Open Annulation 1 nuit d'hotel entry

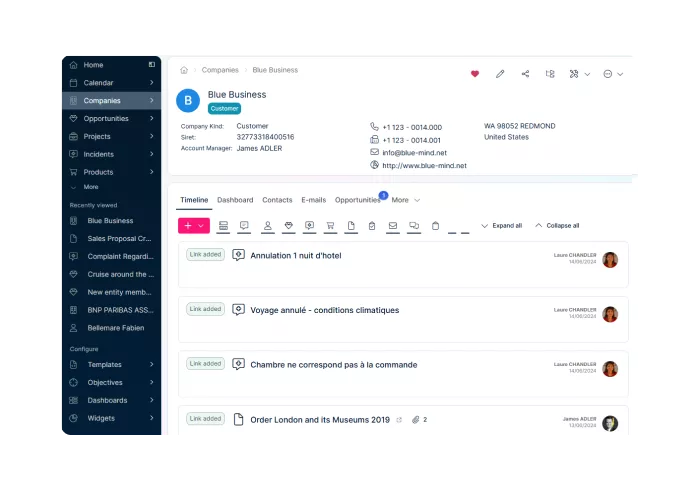click(x=296, y=256)
